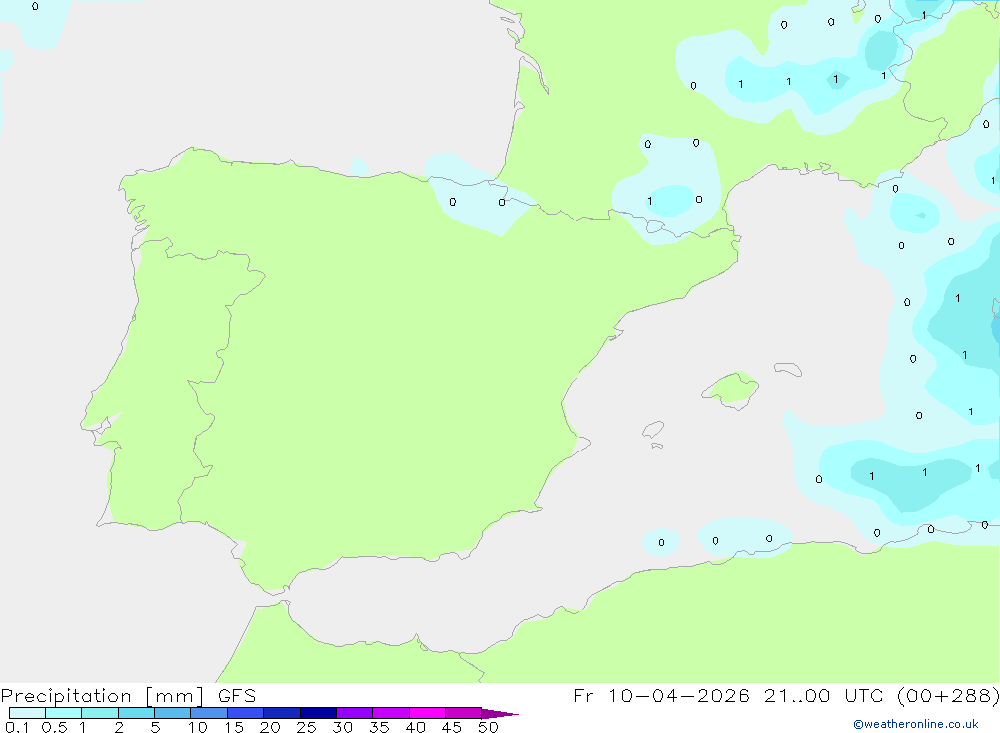Open the weatheronline.co.uk copyright link
1000x733 pixels.
pos(916,724)
